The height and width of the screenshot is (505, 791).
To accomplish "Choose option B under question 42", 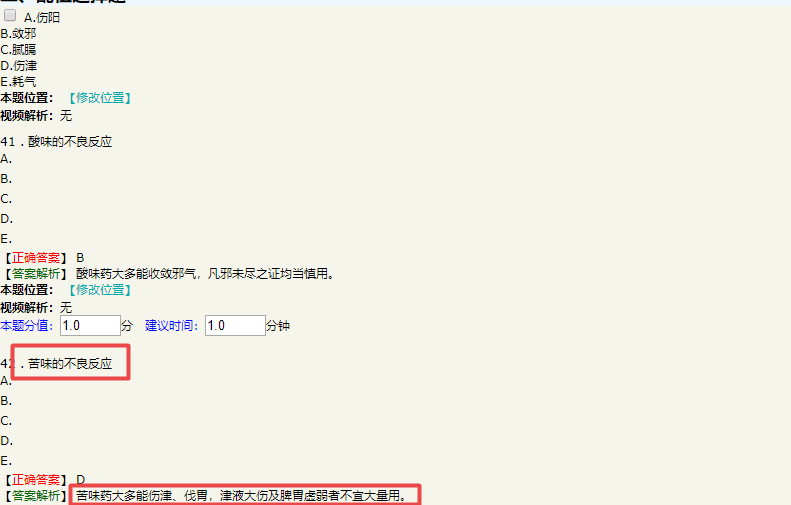I will tap(6, 401).
